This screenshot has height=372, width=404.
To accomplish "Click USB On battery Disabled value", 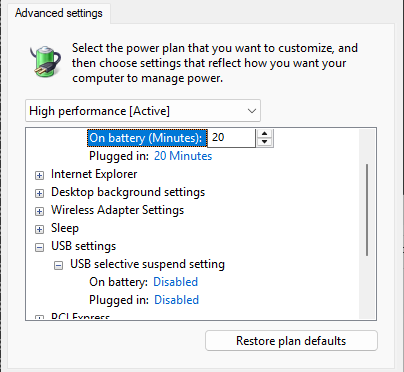I will click(175, 282).
